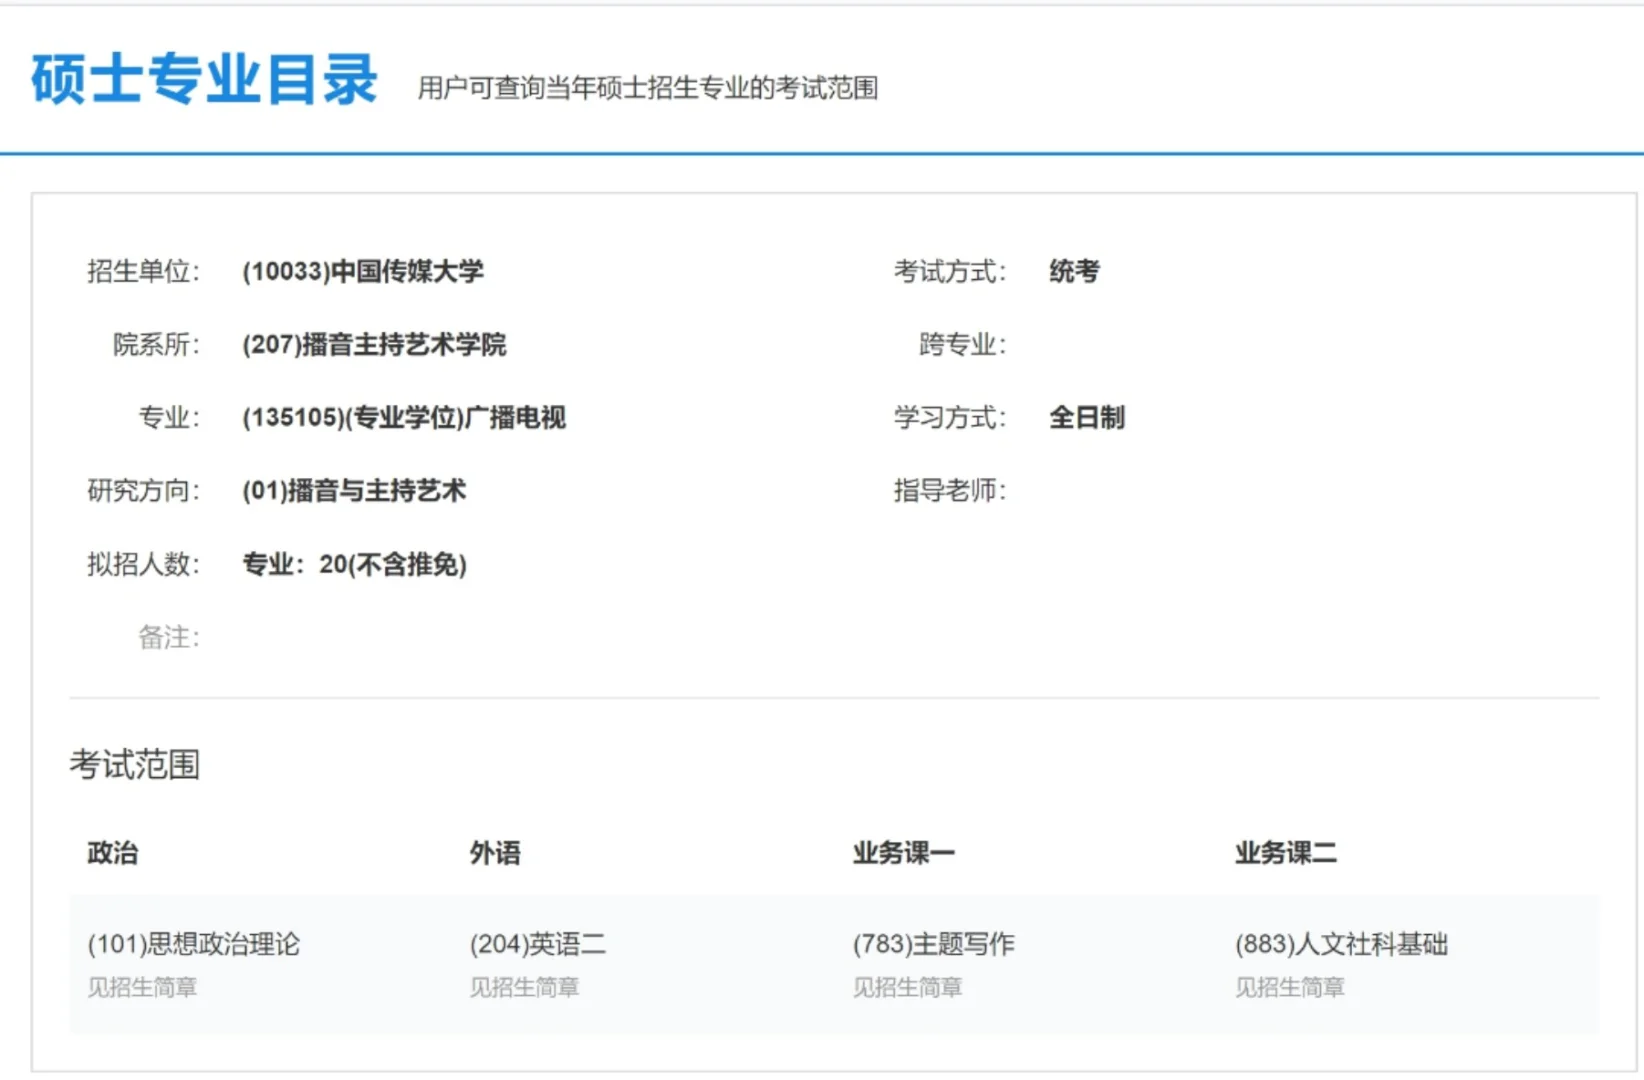The height and width of the screenshot is (1080, 1644).
Task: Click the 考试方式 label
Action: (950, 271)
